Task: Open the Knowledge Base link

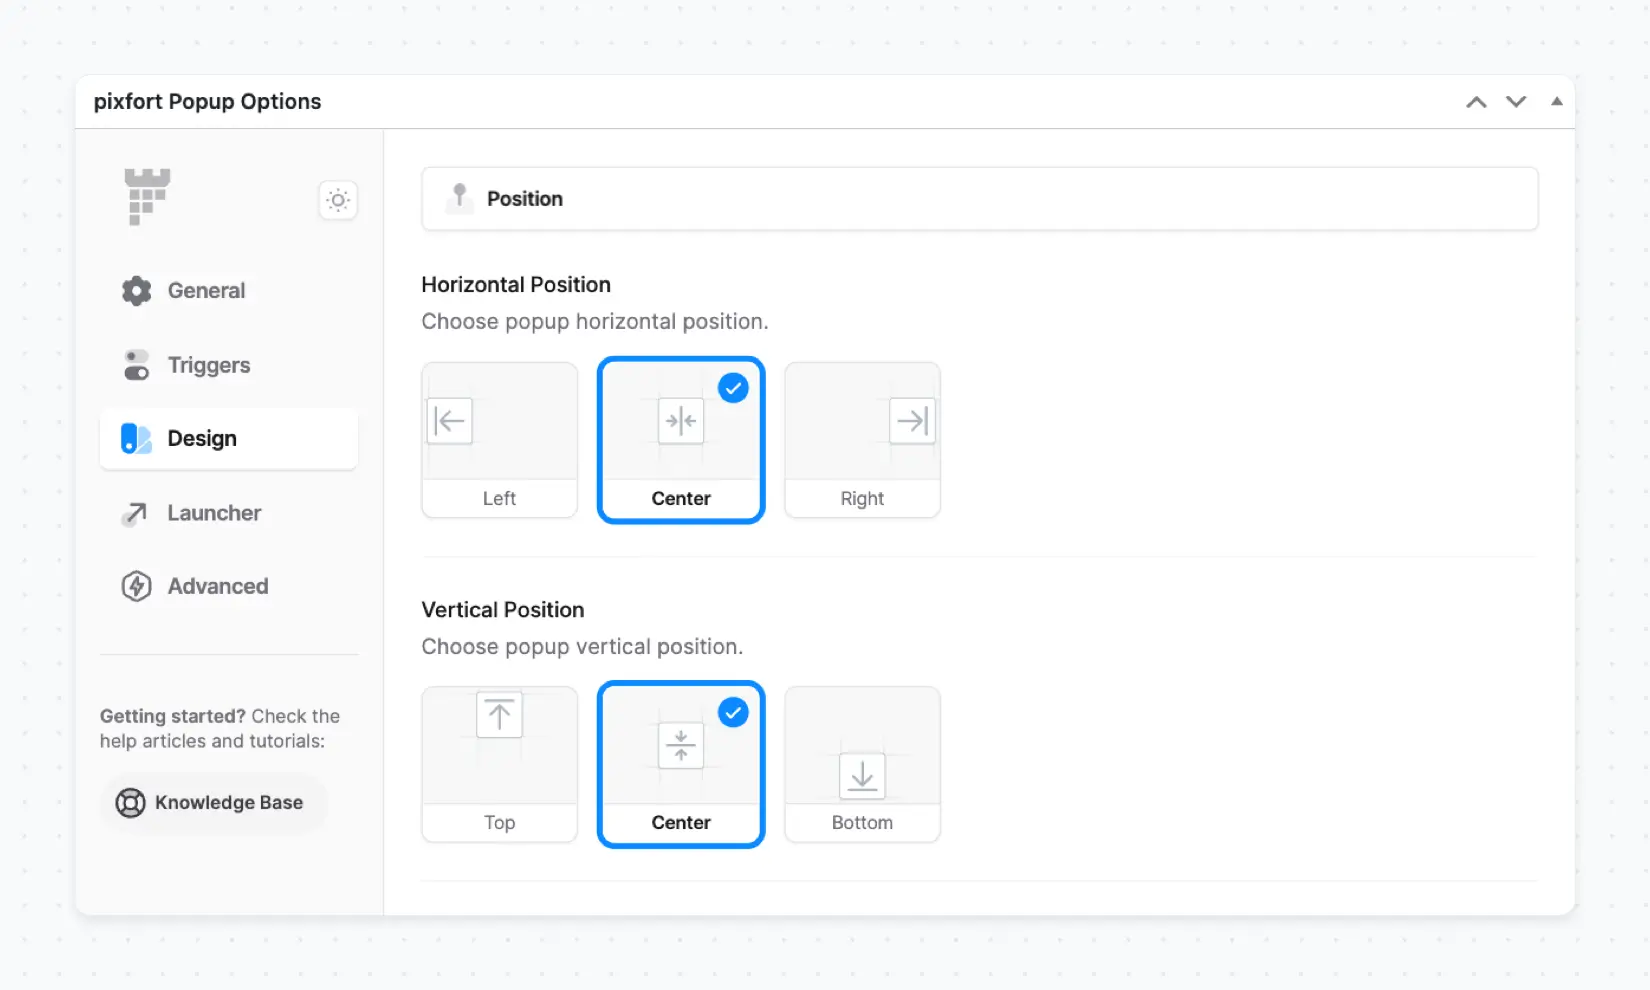Action: (x=228, y=803)
